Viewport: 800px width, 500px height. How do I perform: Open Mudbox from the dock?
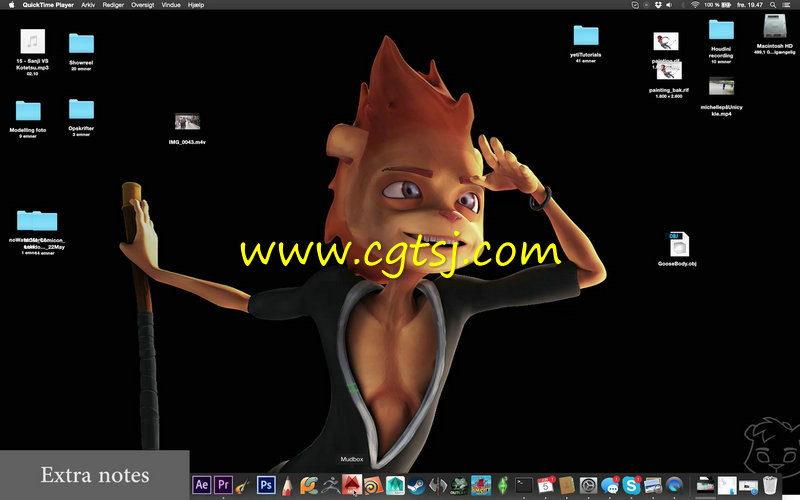coord(352,485)
